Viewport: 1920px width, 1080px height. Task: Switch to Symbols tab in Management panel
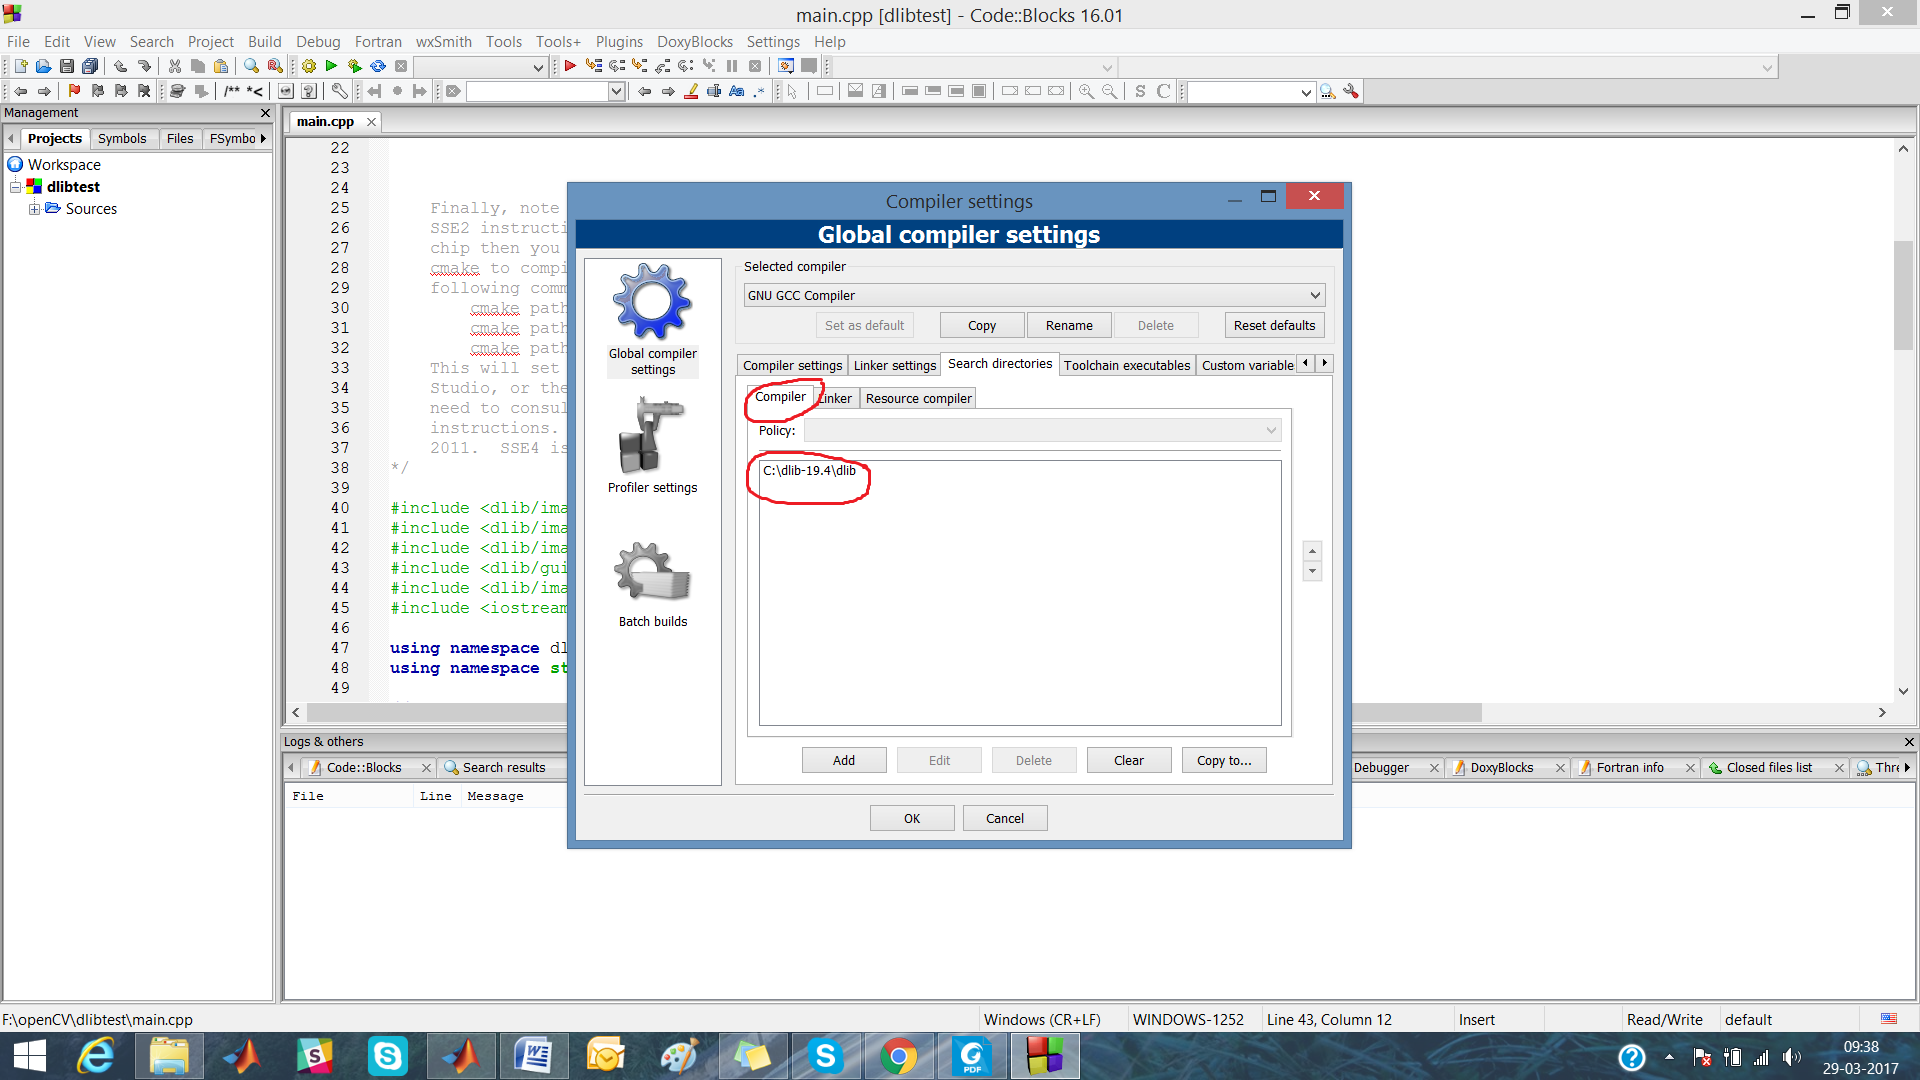122,138
